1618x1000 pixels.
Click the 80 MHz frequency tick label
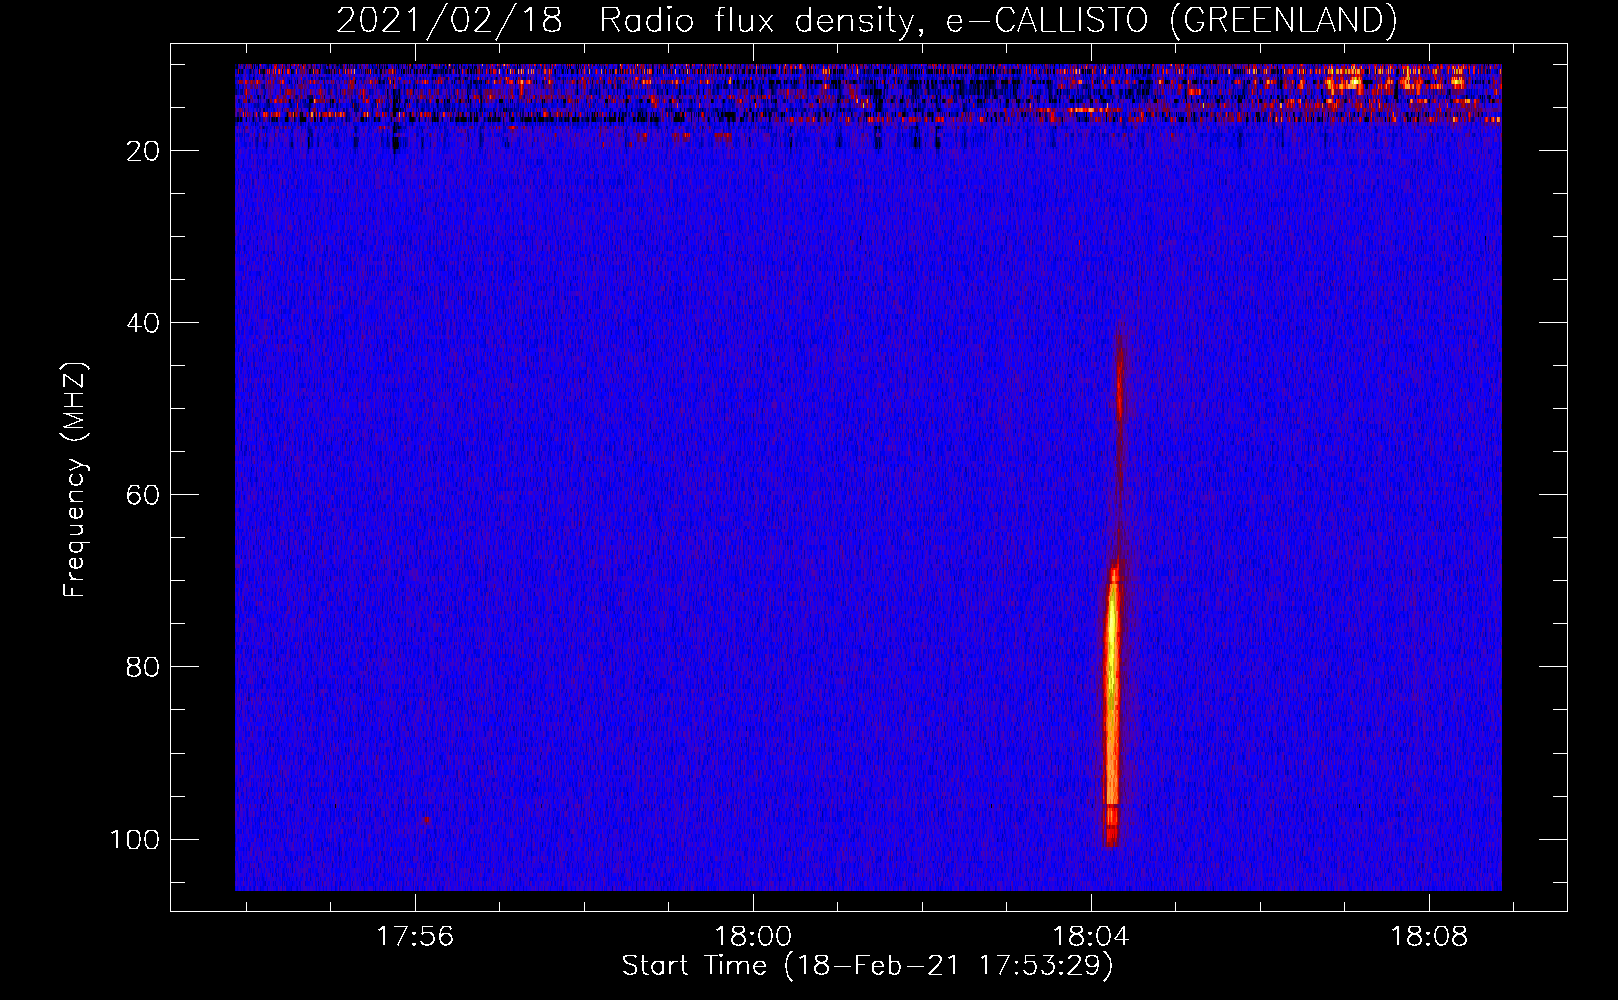(x=144, y=667)
